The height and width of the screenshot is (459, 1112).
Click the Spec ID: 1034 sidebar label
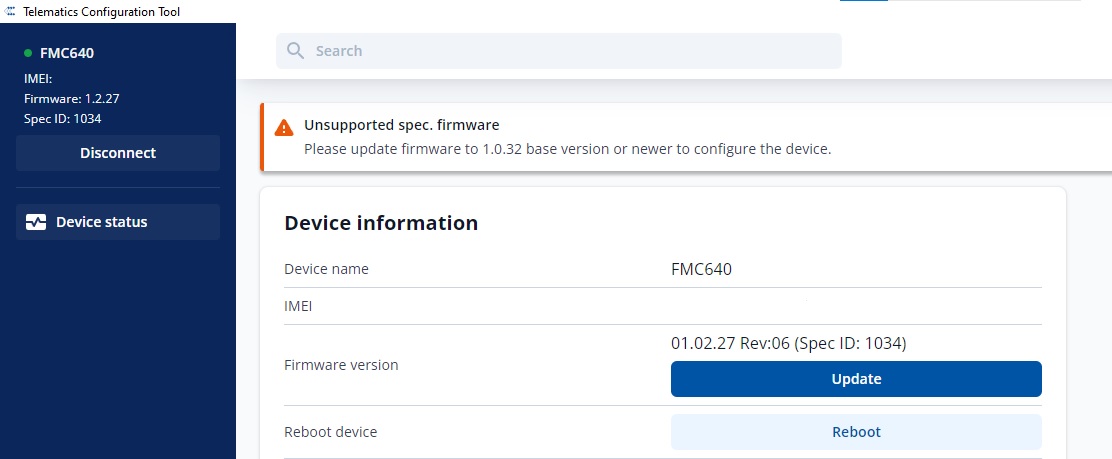tap(62, 118)
